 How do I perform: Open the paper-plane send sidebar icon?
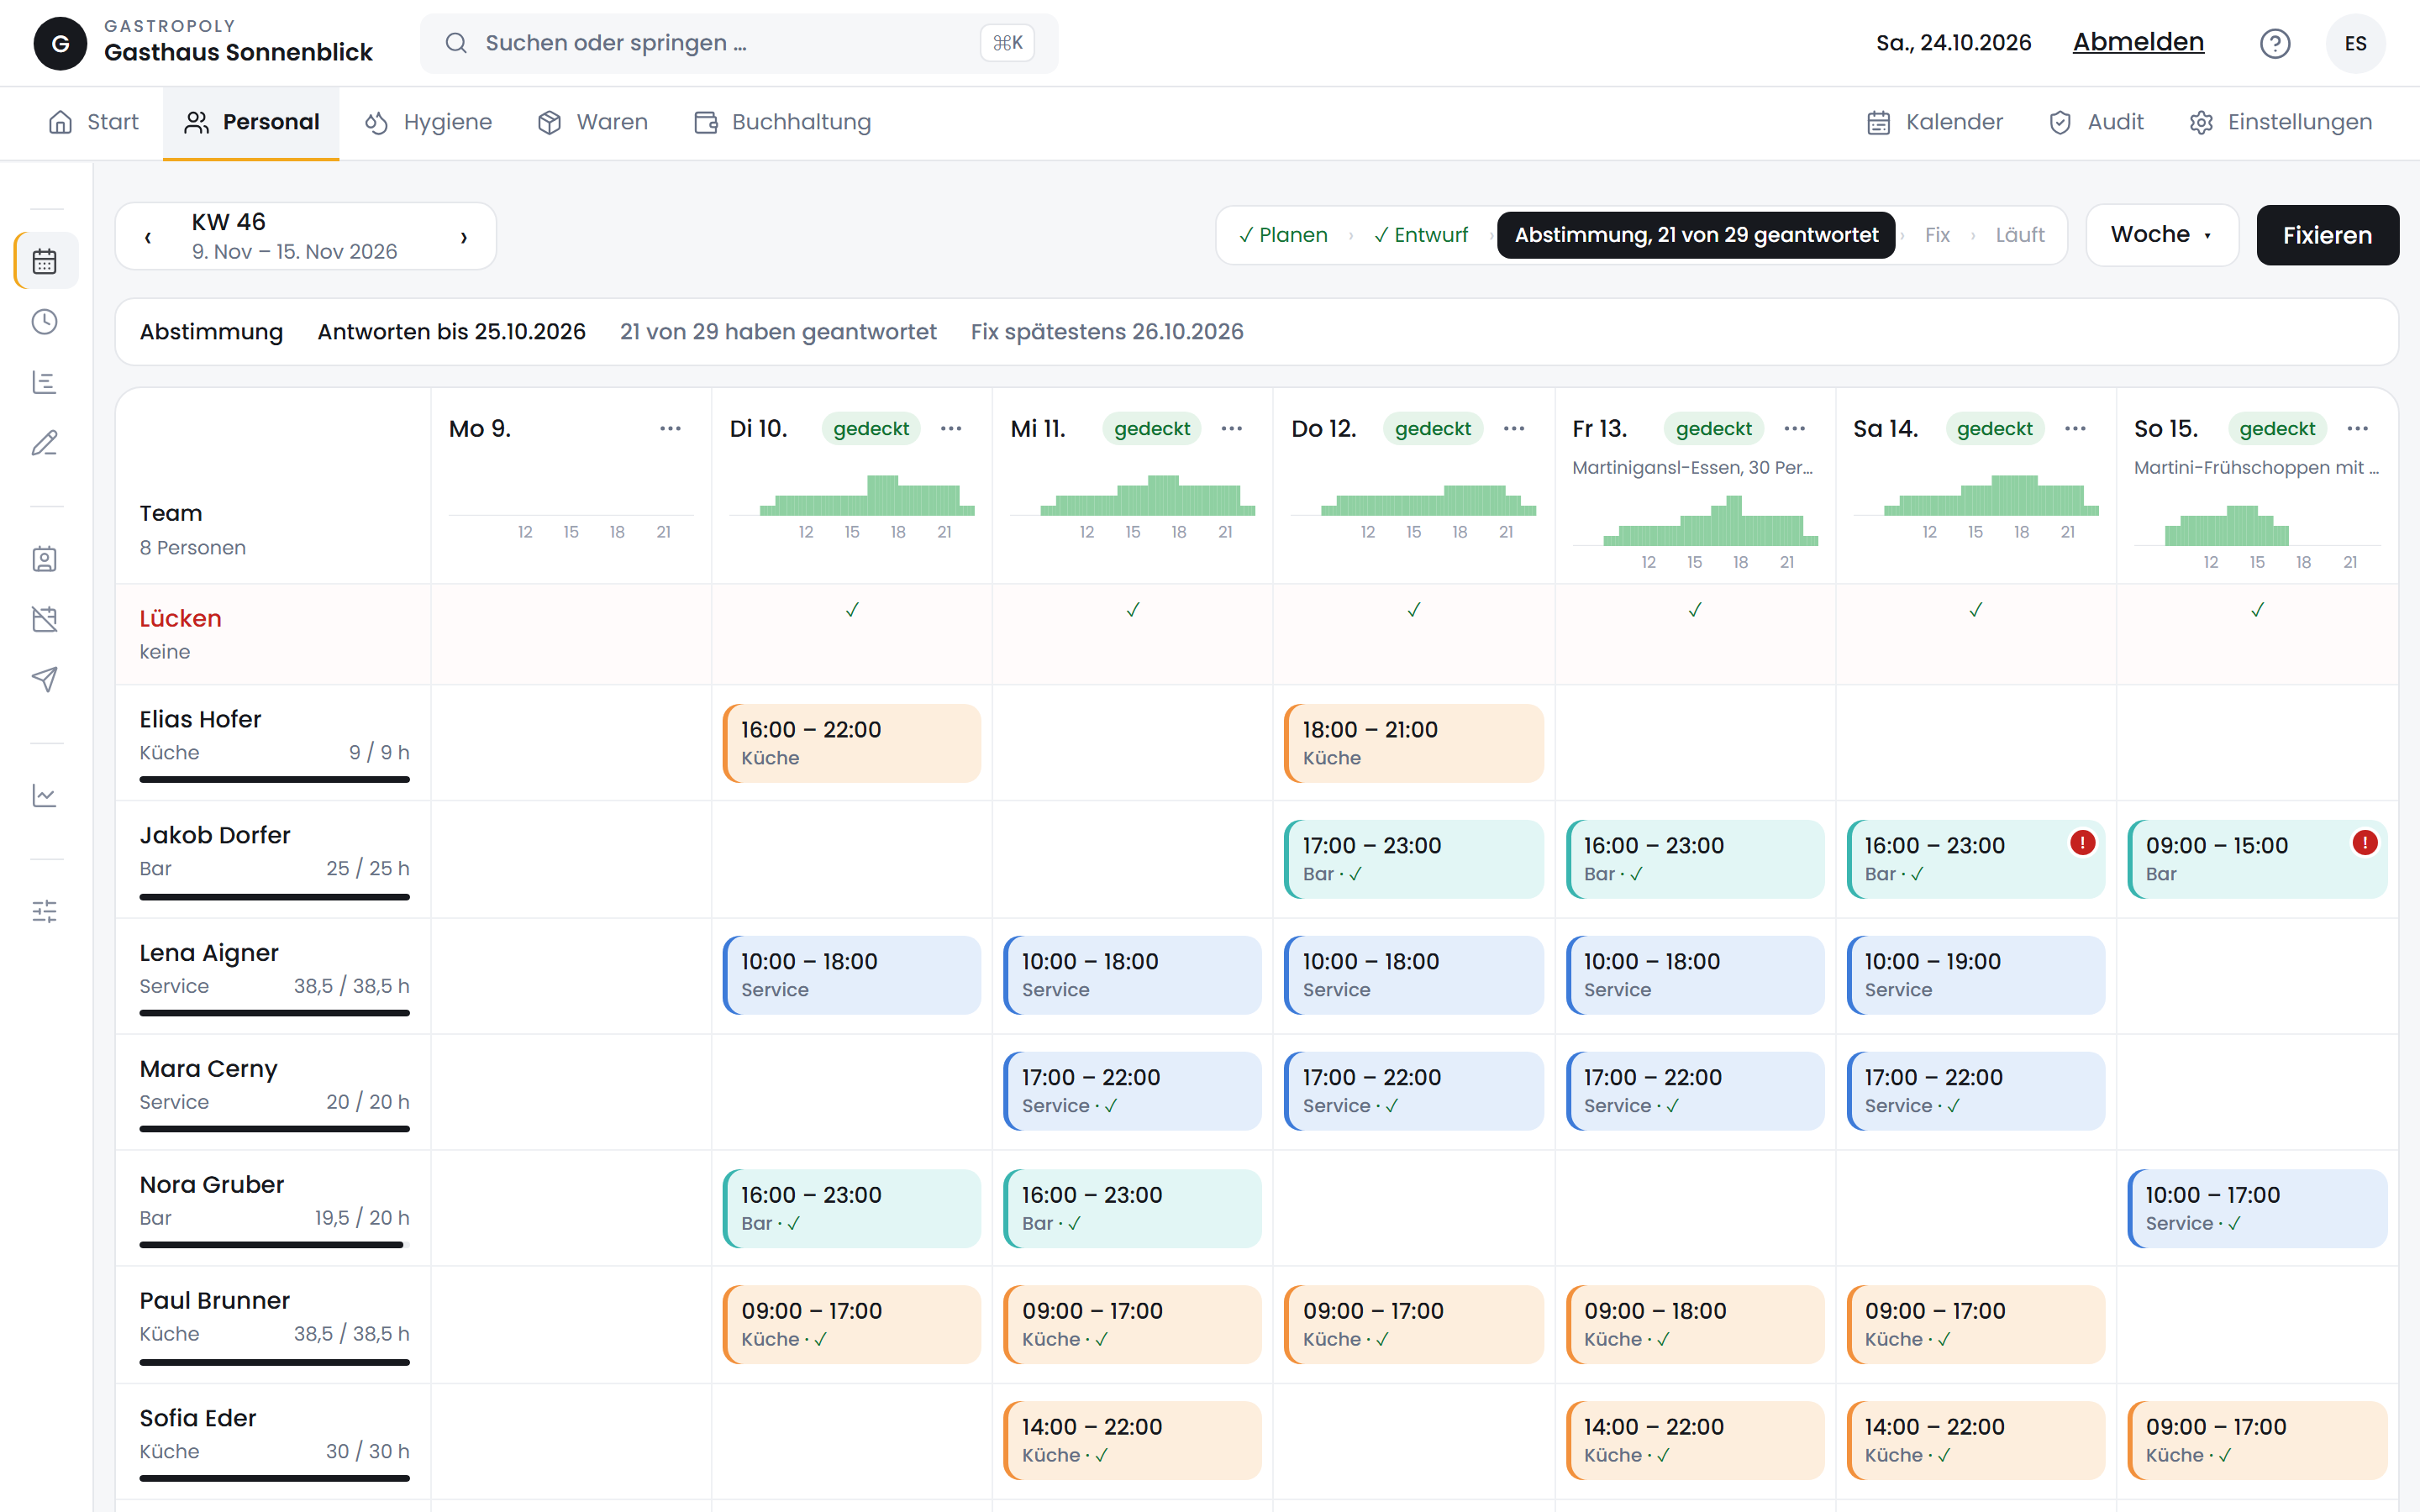45,679
